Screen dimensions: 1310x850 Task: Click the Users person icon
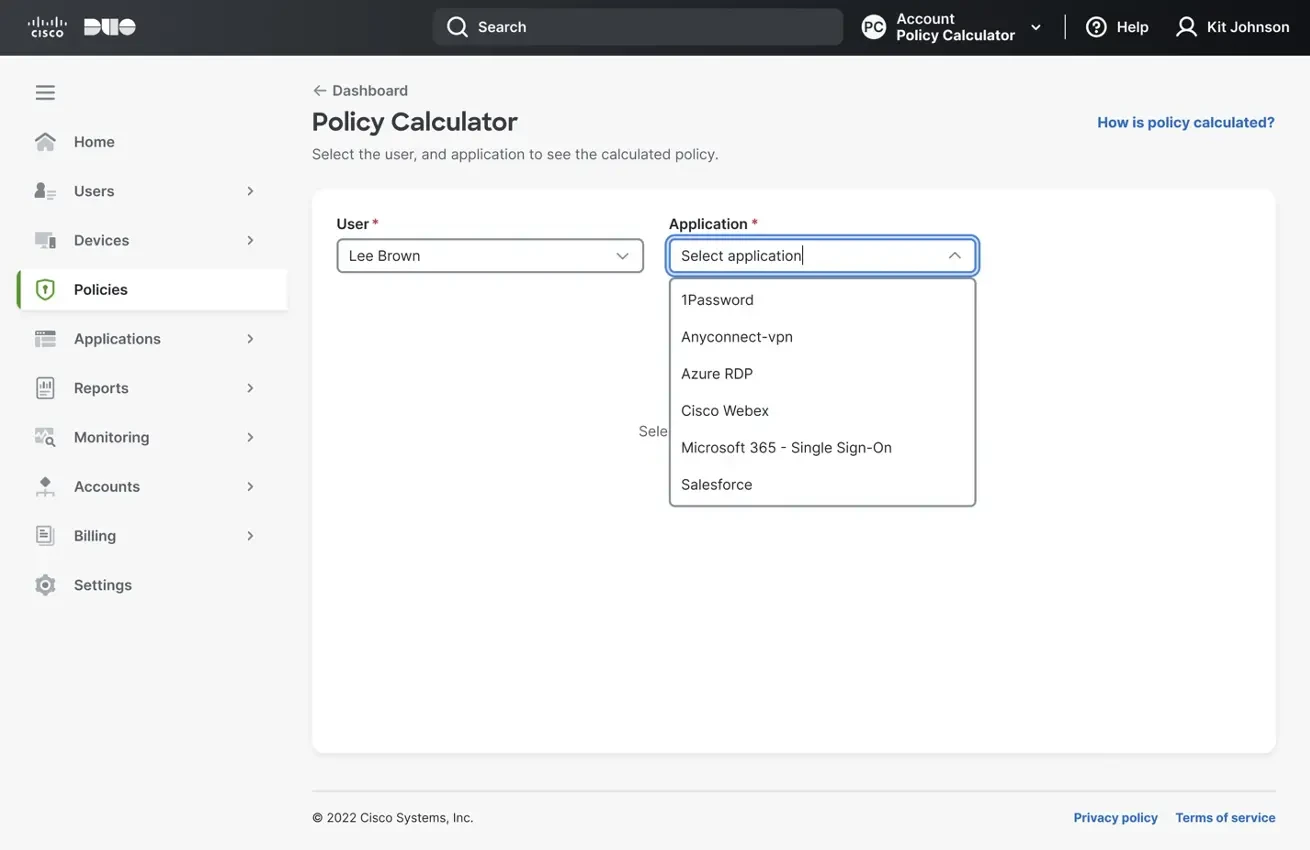[45, 190]
